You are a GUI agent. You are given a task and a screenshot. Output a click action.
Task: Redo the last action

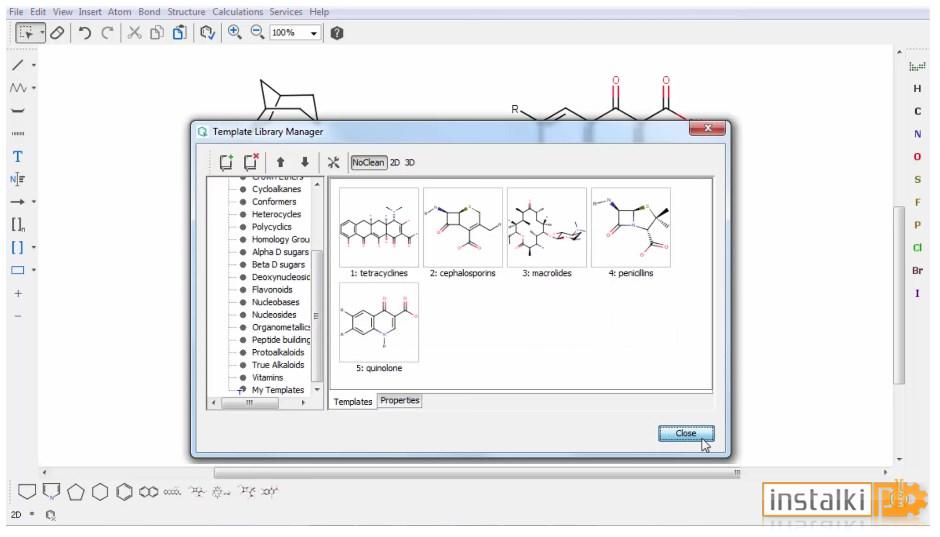(108, 33)
